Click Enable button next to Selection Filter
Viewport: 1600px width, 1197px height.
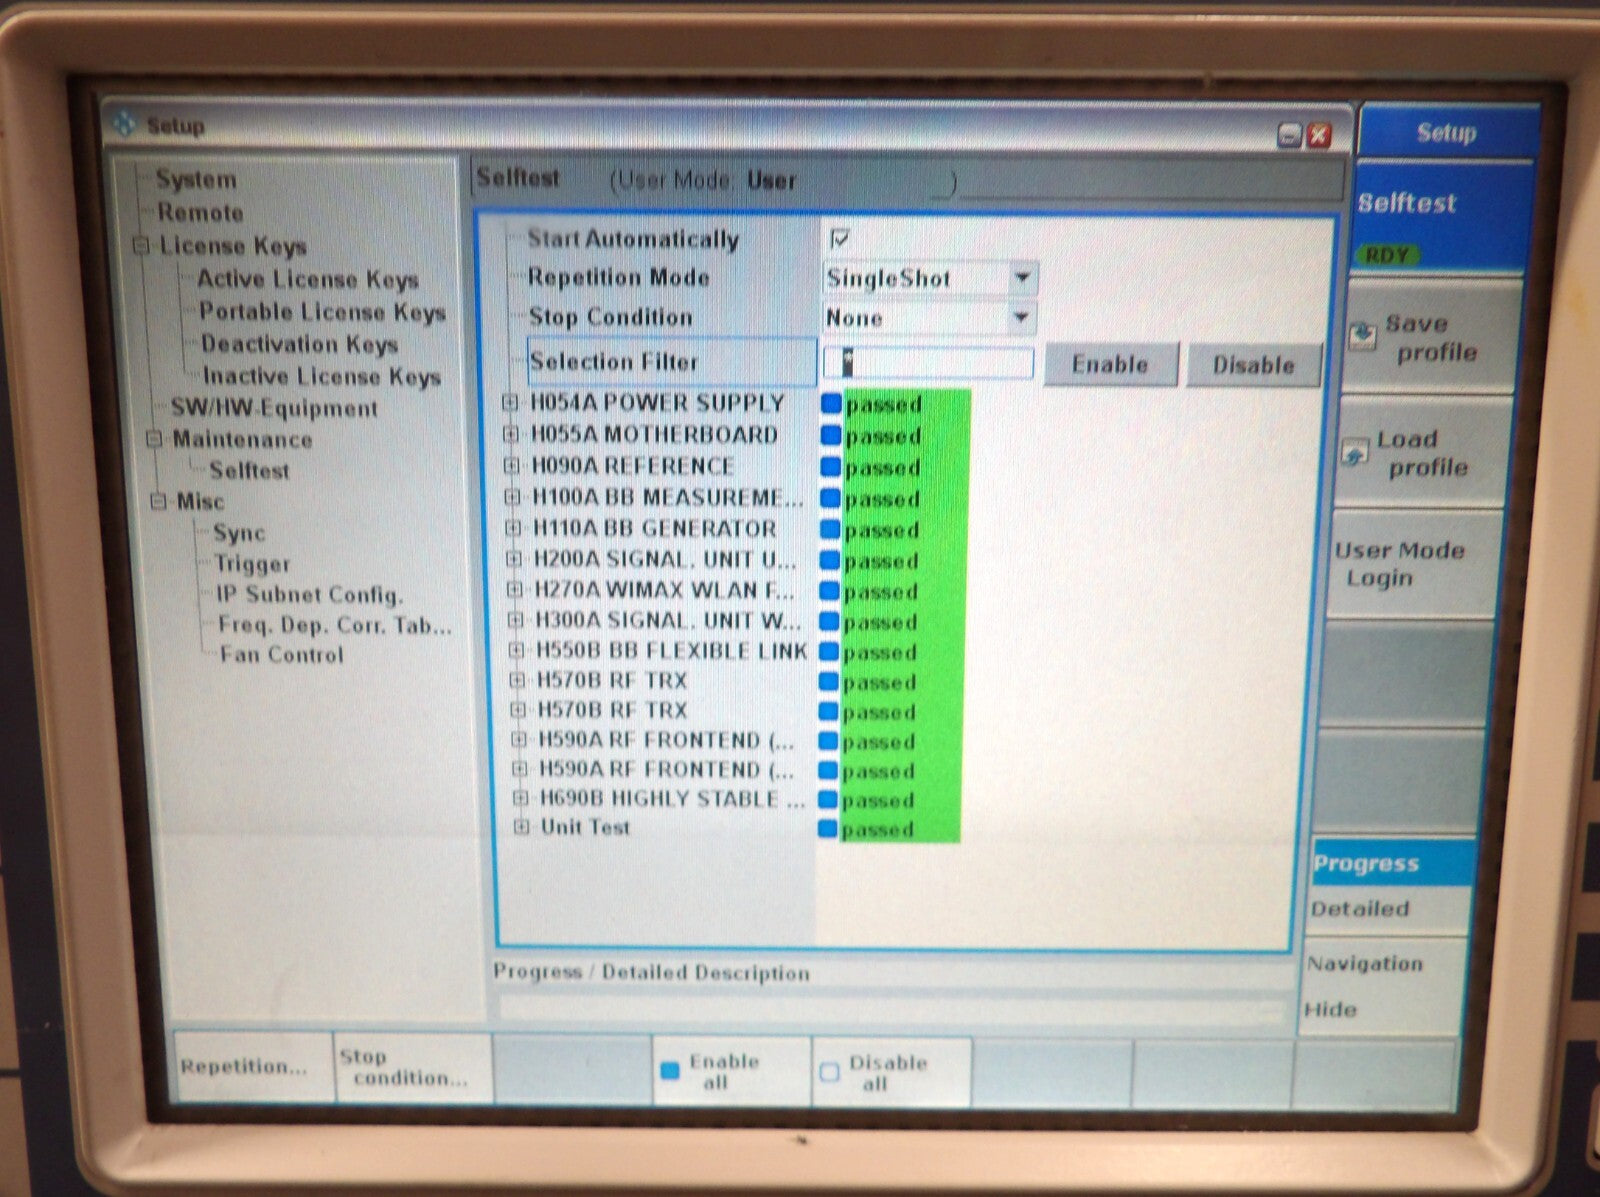pos(1110,364)
